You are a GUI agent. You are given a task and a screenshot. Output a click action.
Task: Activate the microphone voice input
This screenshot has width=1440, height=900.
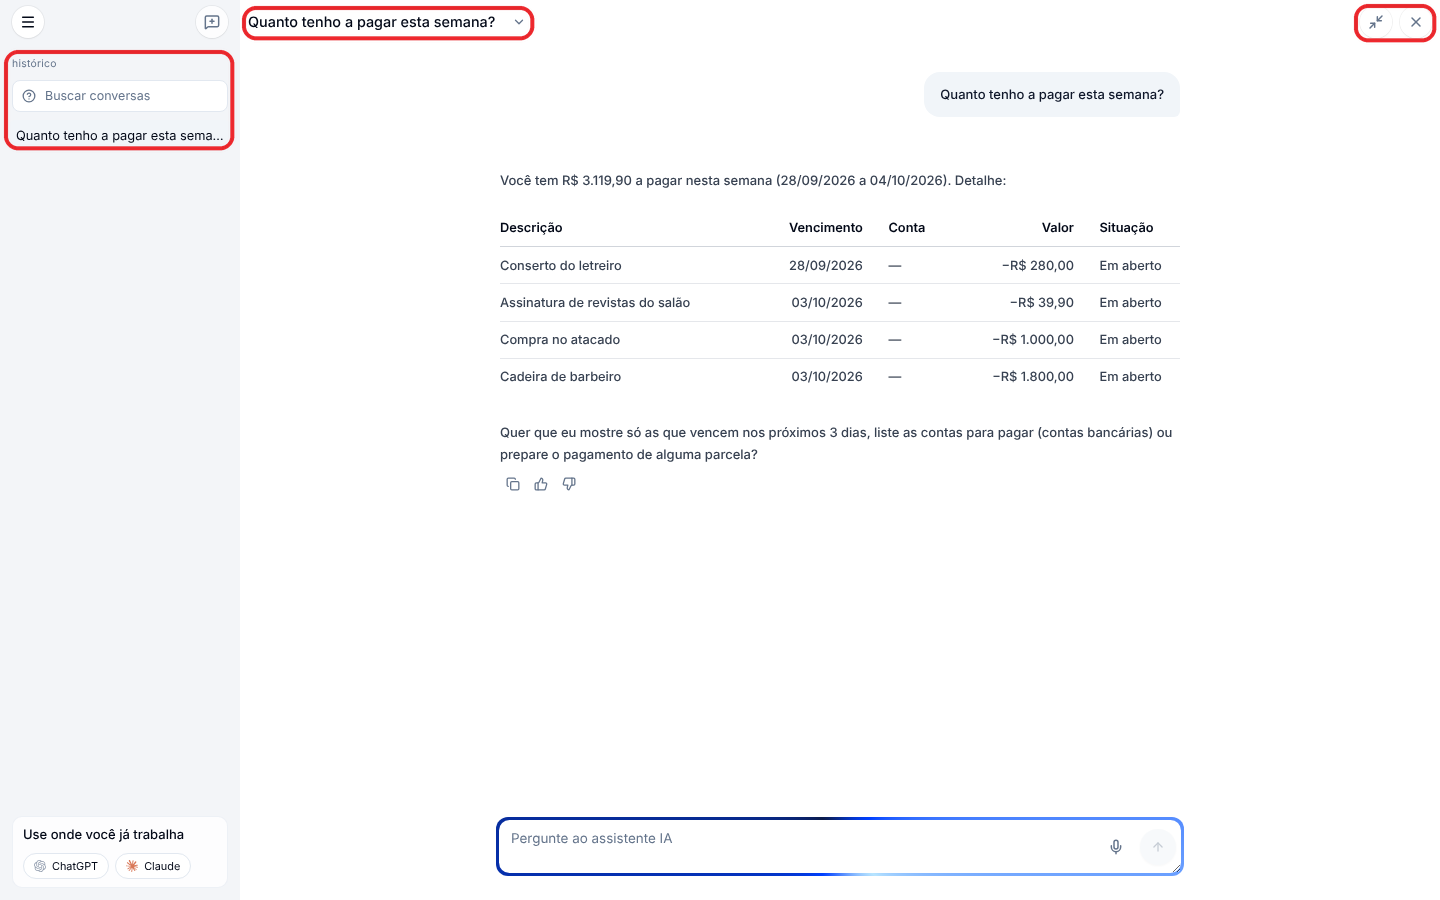[1116, 847]
